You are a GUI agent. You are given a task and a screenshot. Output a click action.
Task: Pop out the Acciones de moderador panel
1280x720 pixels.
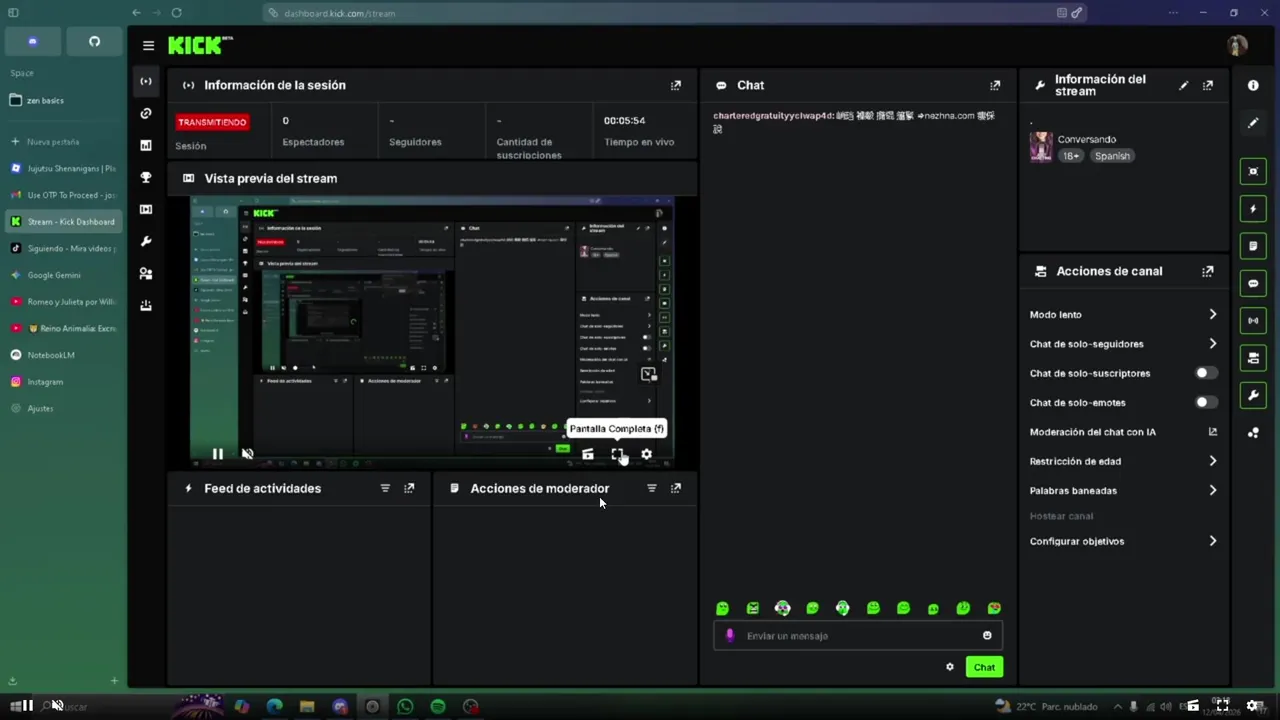pos(676,488)
